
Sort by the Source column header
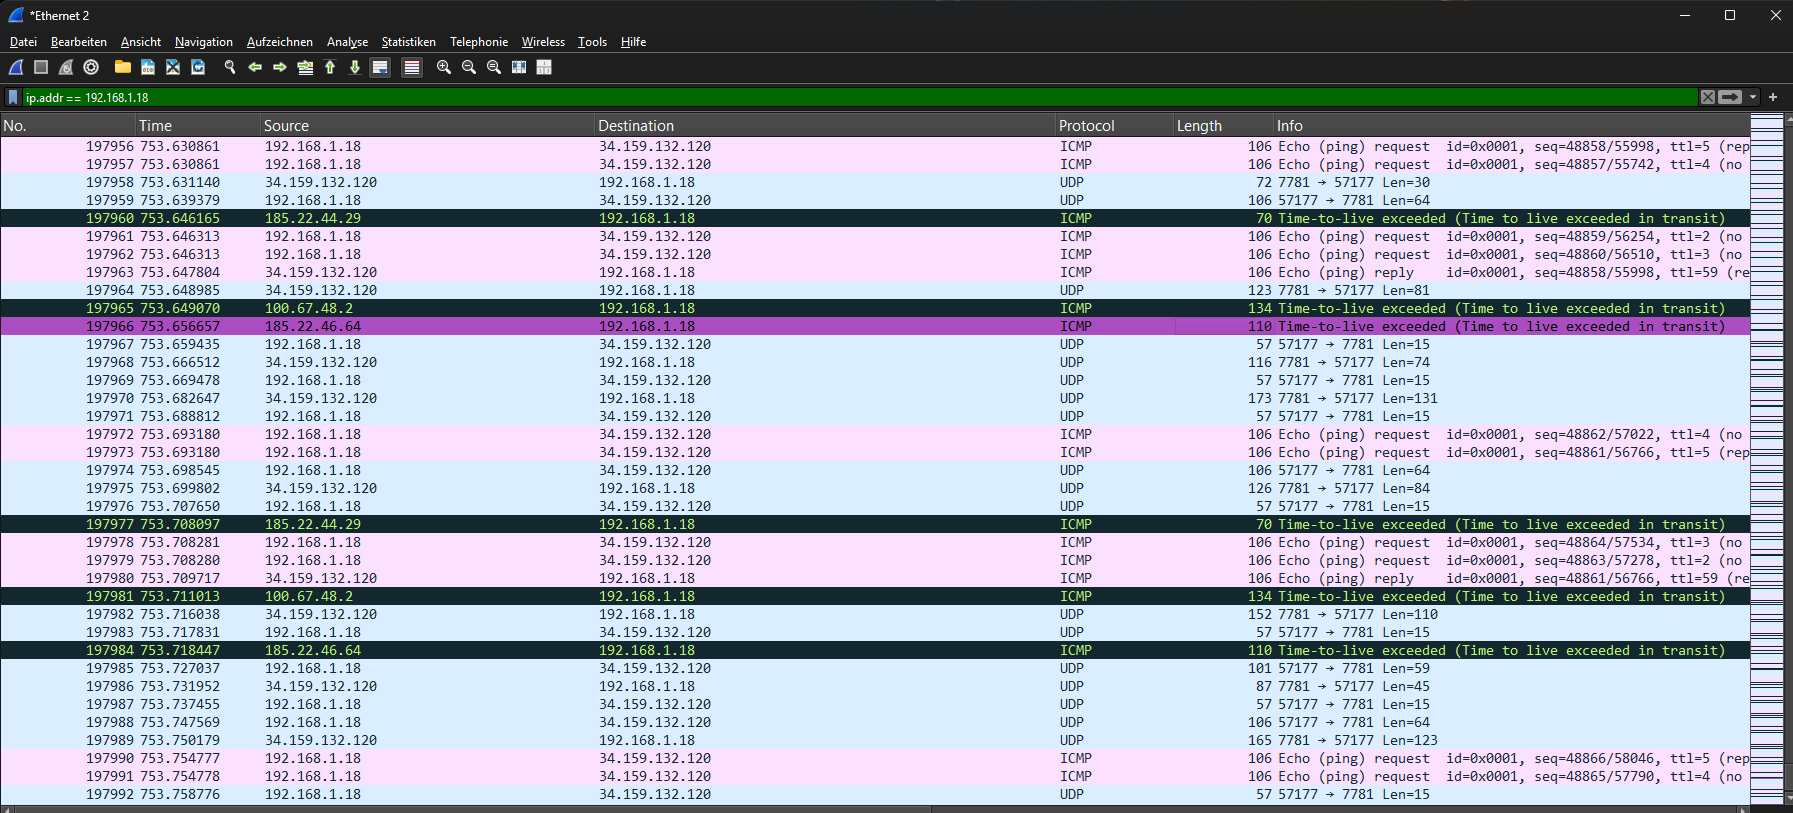coord(427,126)
